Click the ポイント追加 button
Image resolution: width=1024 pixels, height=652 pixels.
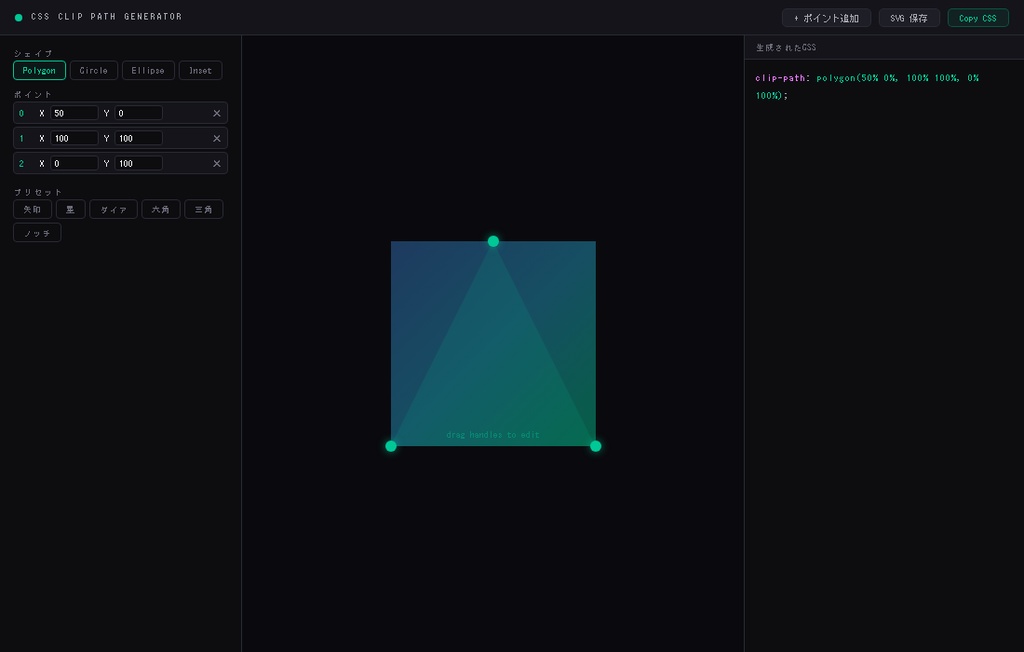tap(826, 18)
